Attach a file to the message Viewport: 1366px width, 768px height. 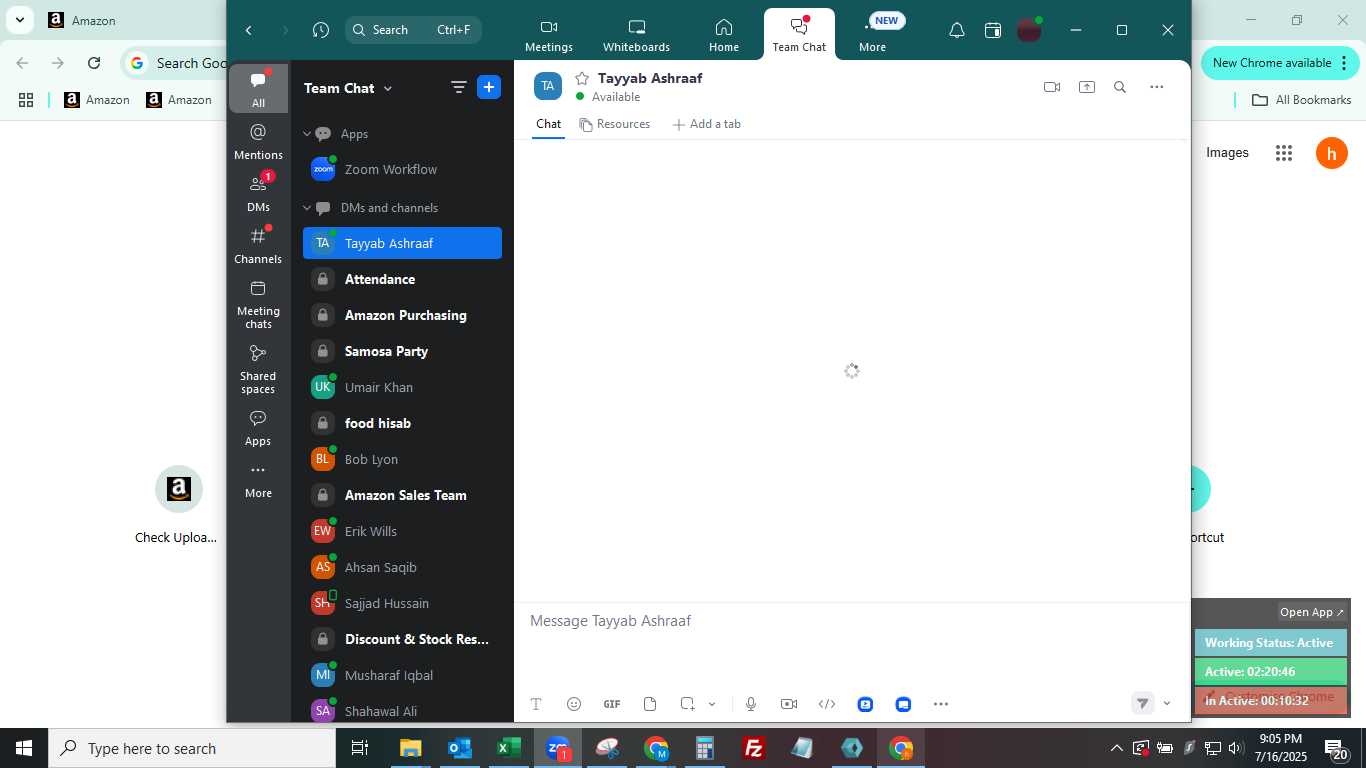650,704
